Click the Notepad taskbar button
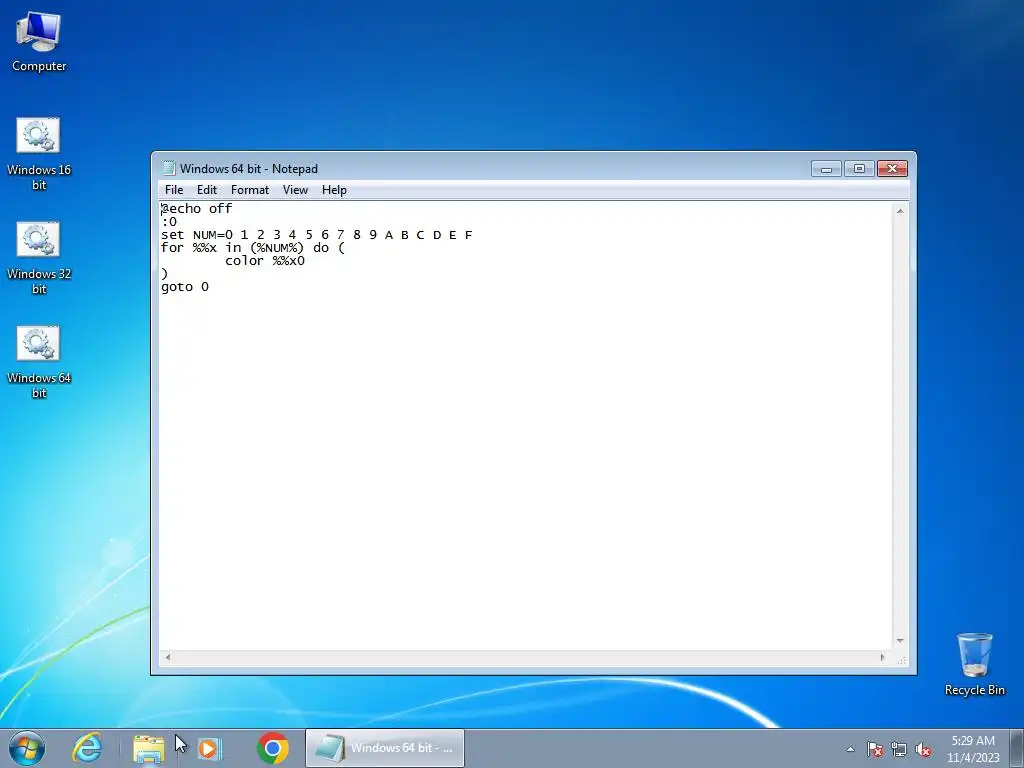 [x=385, y=748]
